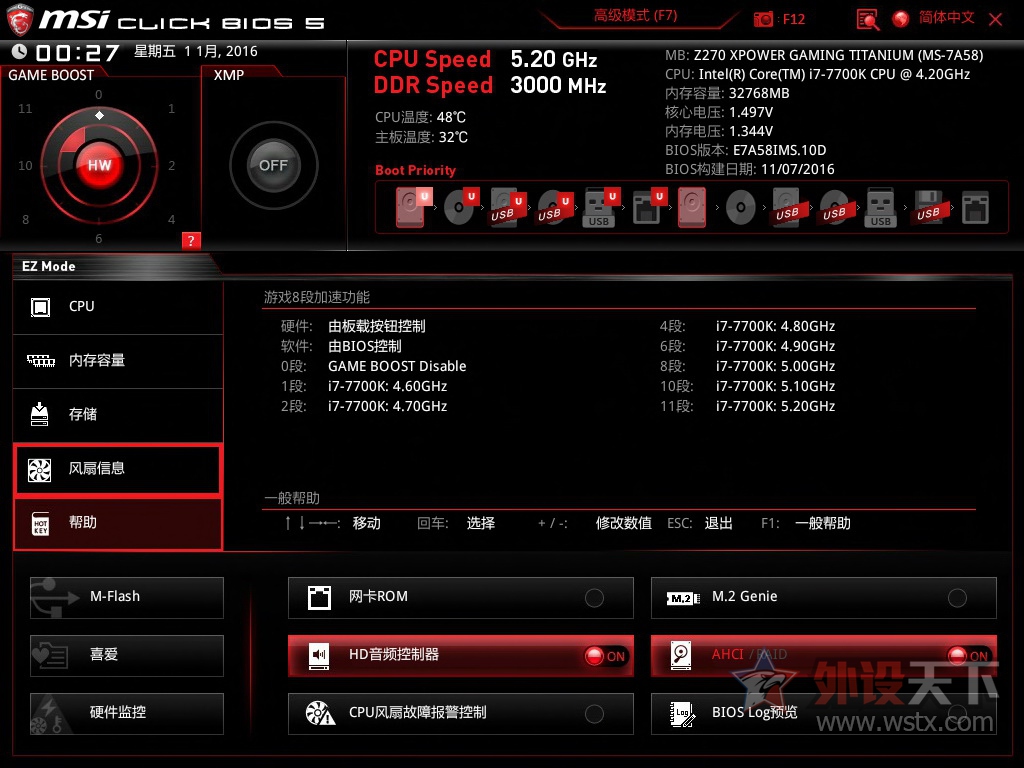Click the 核心电压 1.497V value
1024x768 pixels.
tap(751, 112)
